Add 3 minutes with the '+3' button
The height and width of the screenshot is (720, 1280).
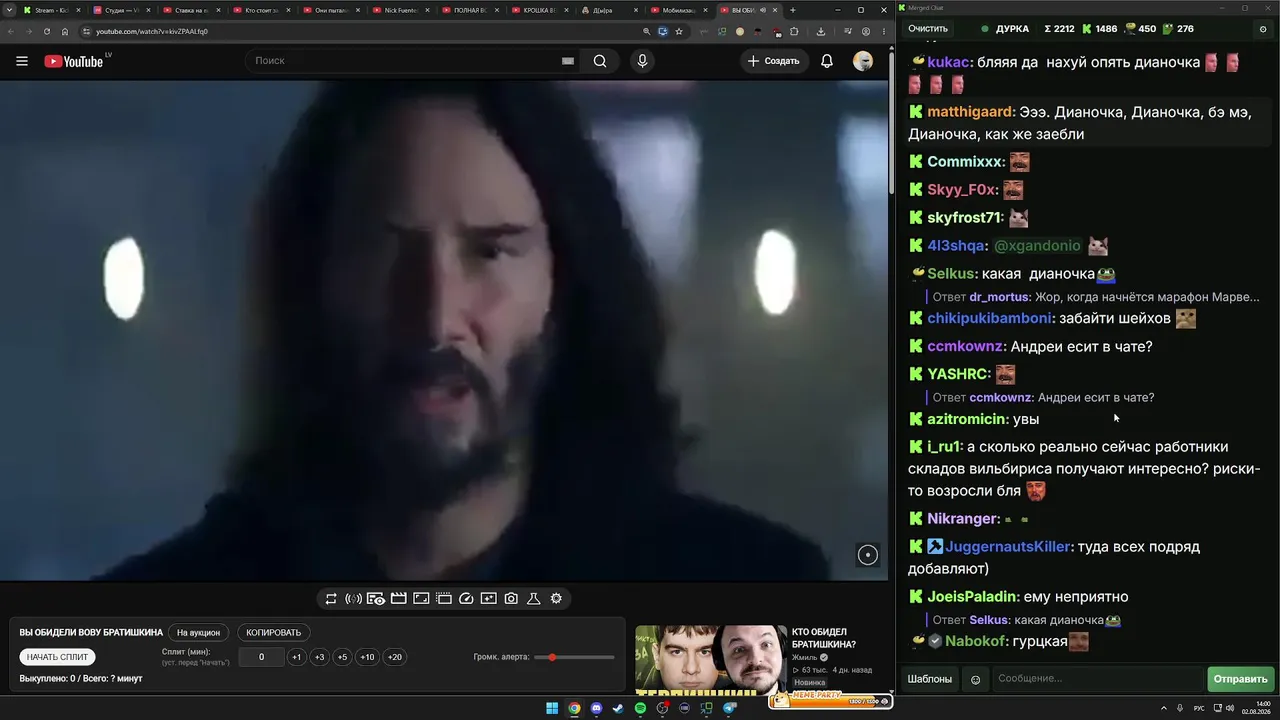319,657
